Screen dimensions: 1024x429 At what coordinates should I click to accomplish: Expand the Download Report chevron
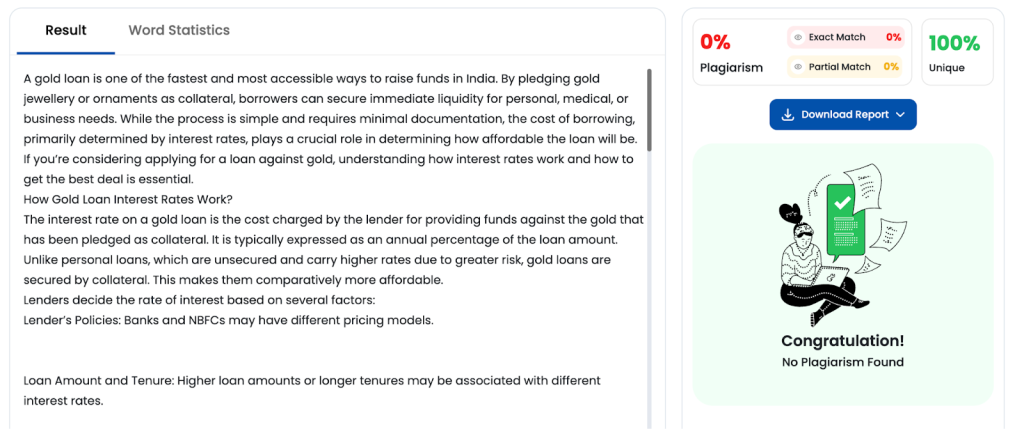pos(900,115)
